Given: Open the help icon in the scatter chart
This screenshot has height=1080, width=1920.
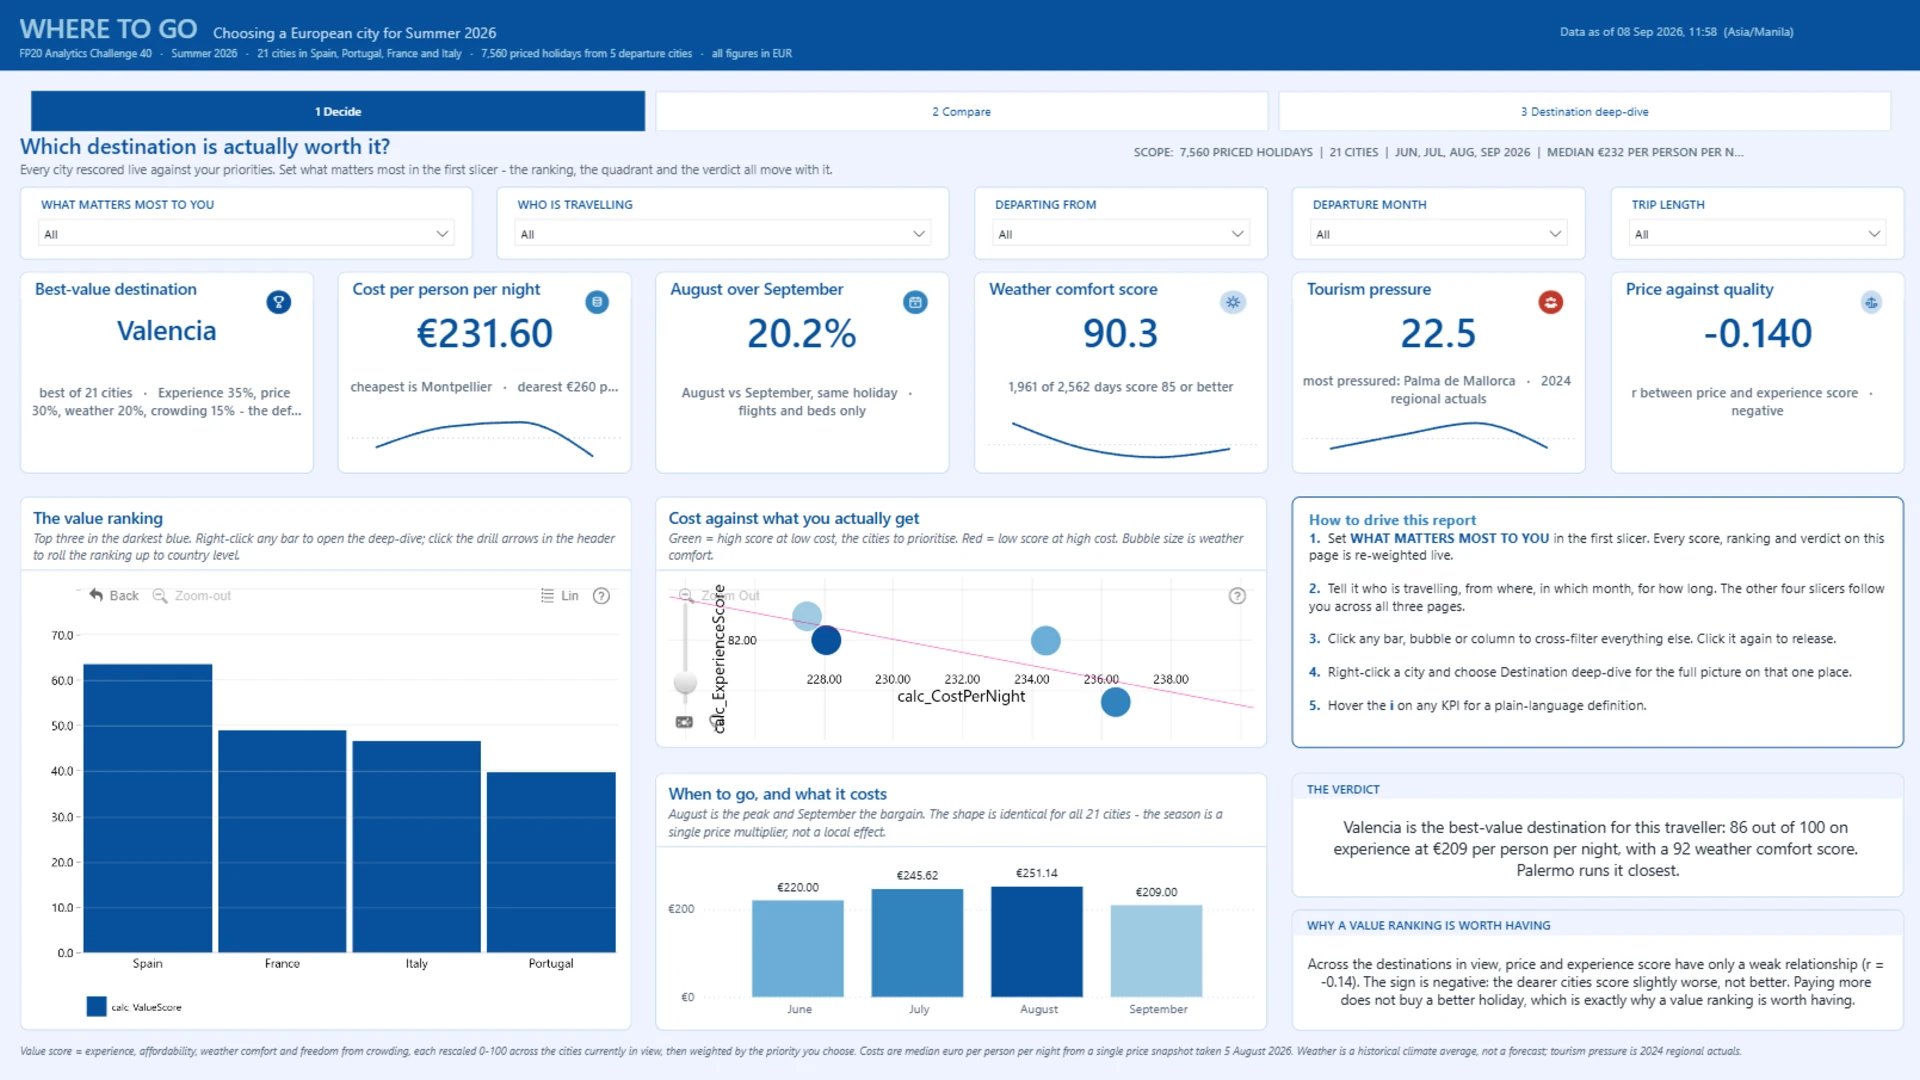Looking at the screenshot, I should [1237, 595].
